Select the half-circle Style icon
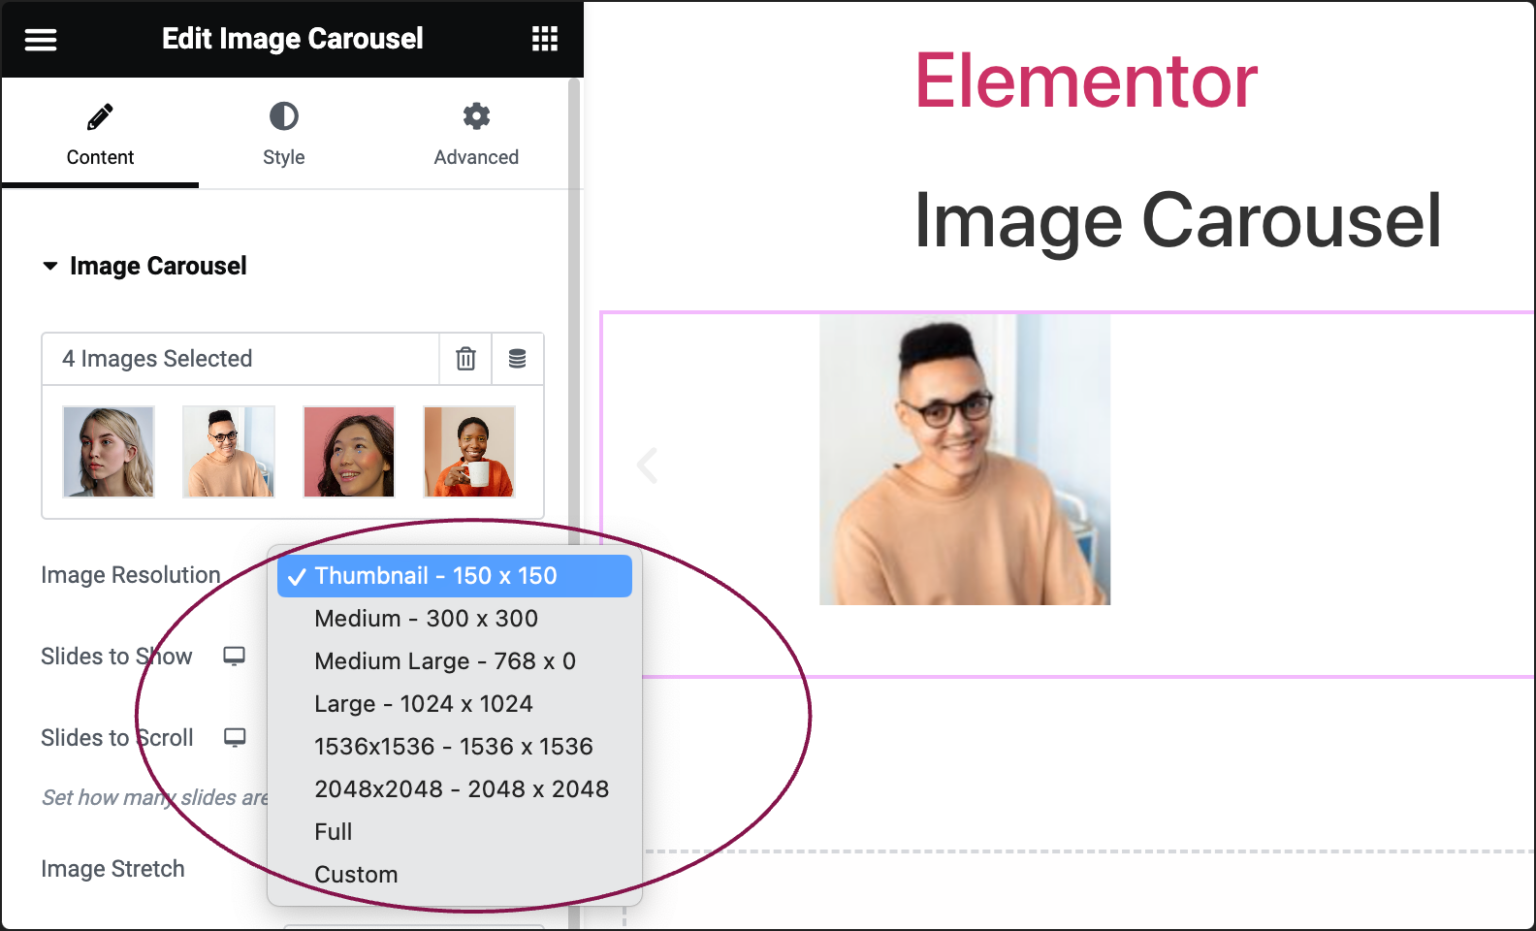Viewport: 1536px width, 931px height. point(283,118)
